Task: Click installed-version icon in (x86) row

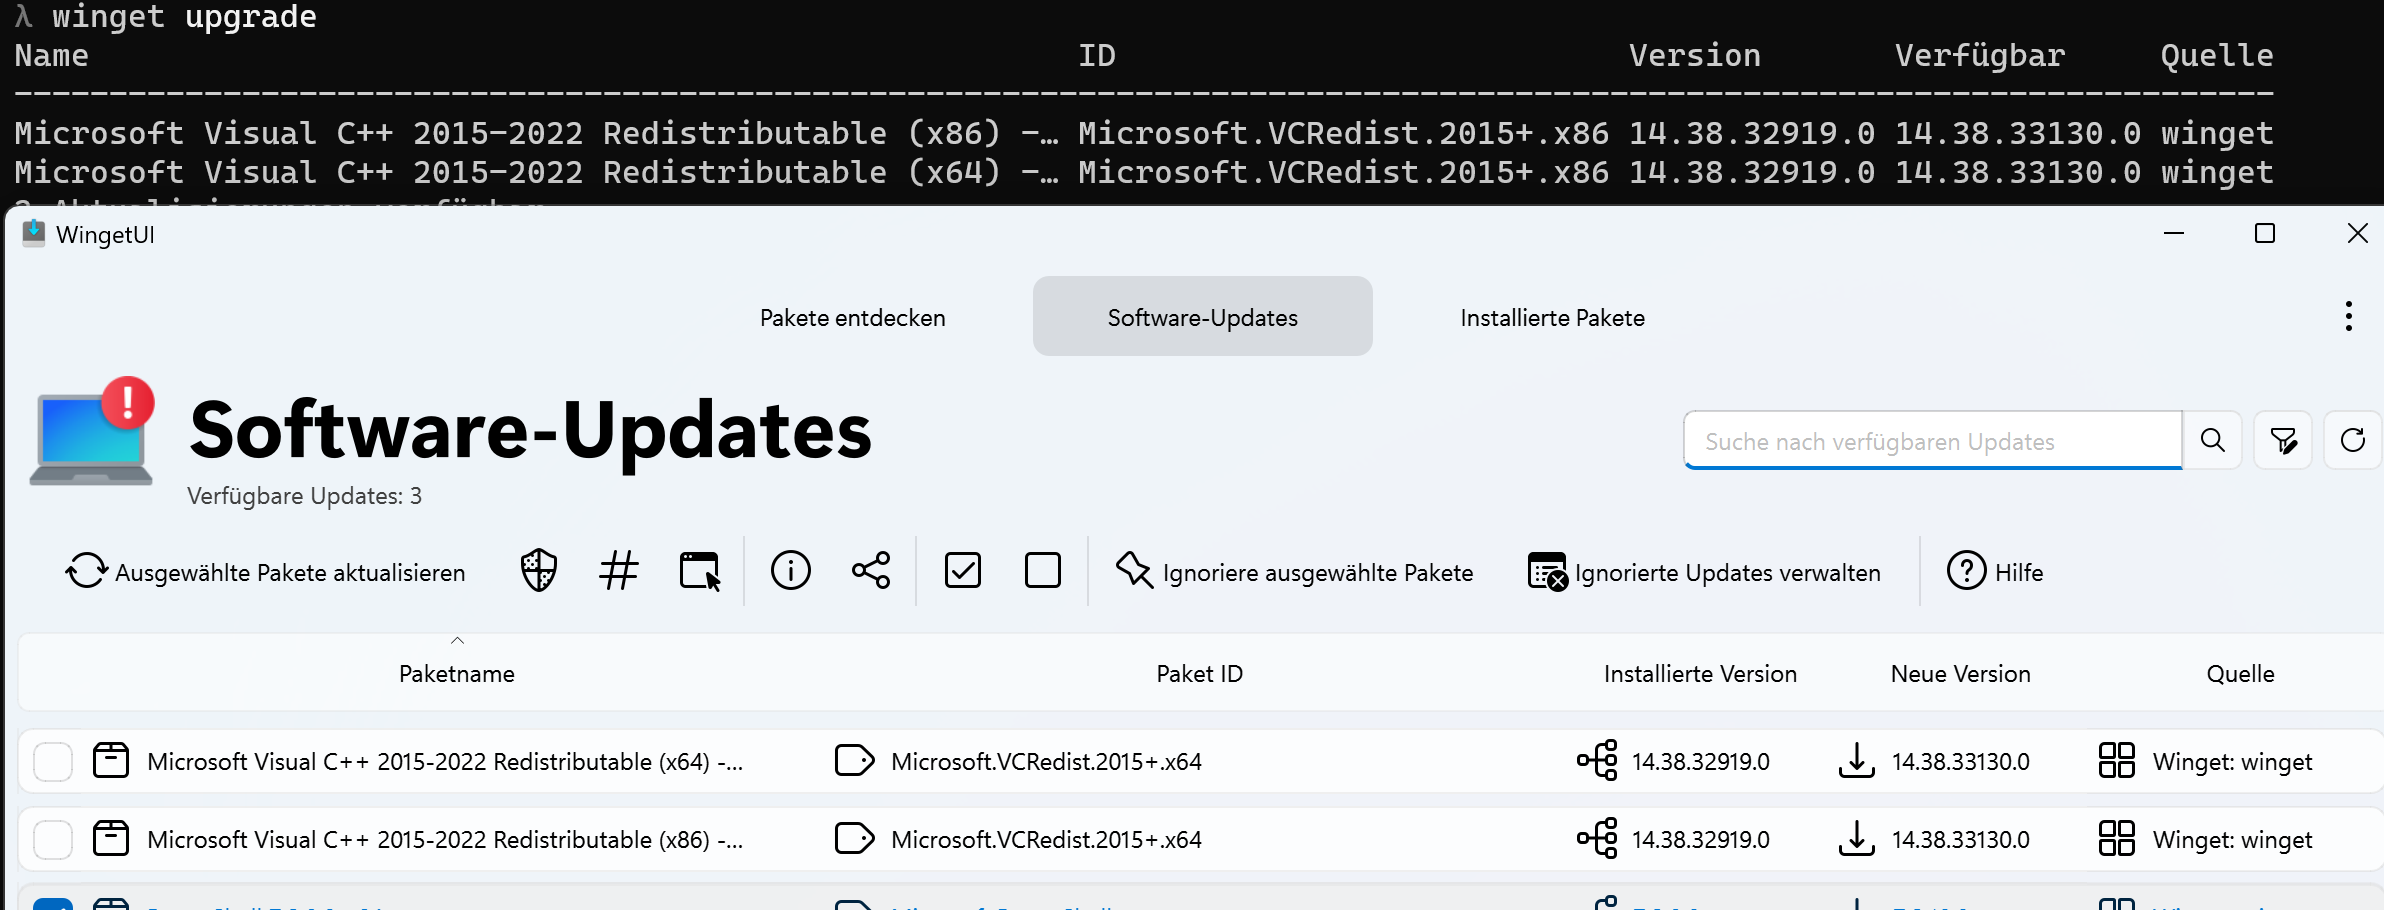Action: [x=1597, y=838]
